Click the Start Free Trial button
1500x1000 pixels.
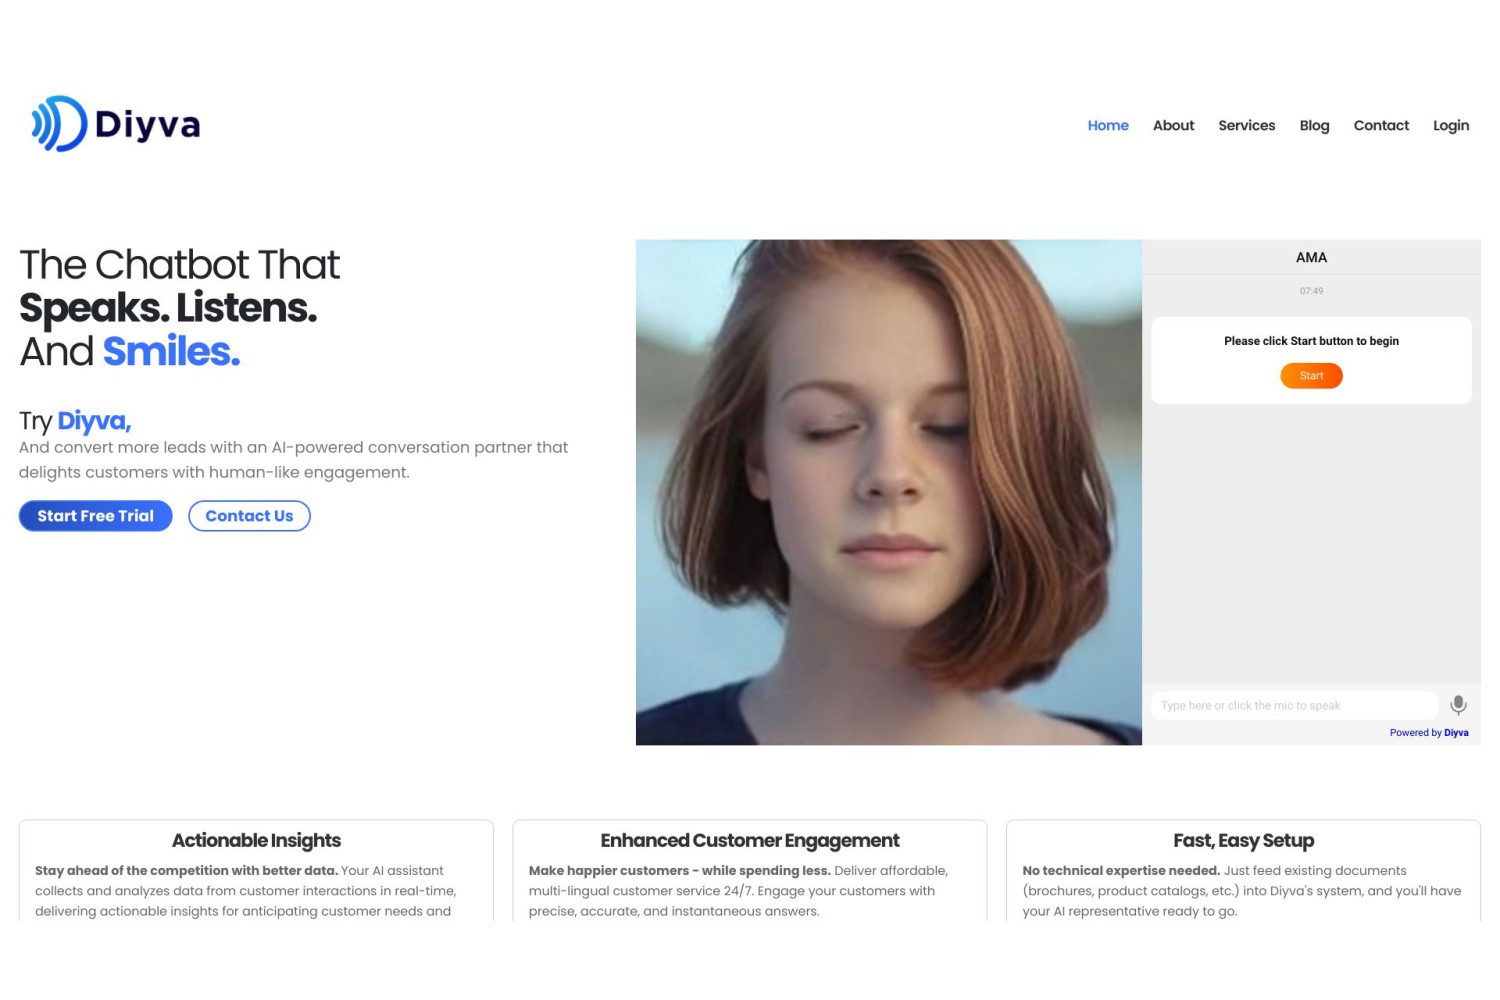[96, 516]
